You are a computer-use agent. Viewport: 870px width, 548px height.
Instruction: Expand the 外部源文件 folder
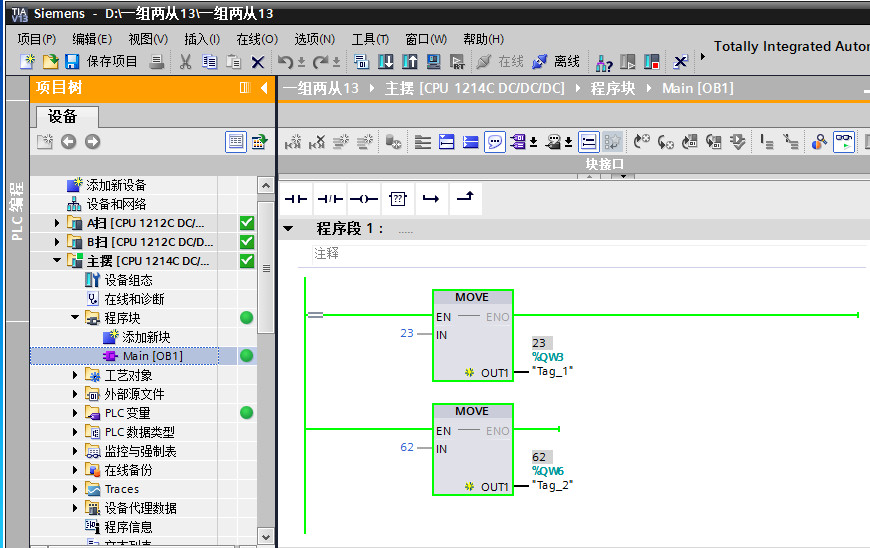pos(75,394)
